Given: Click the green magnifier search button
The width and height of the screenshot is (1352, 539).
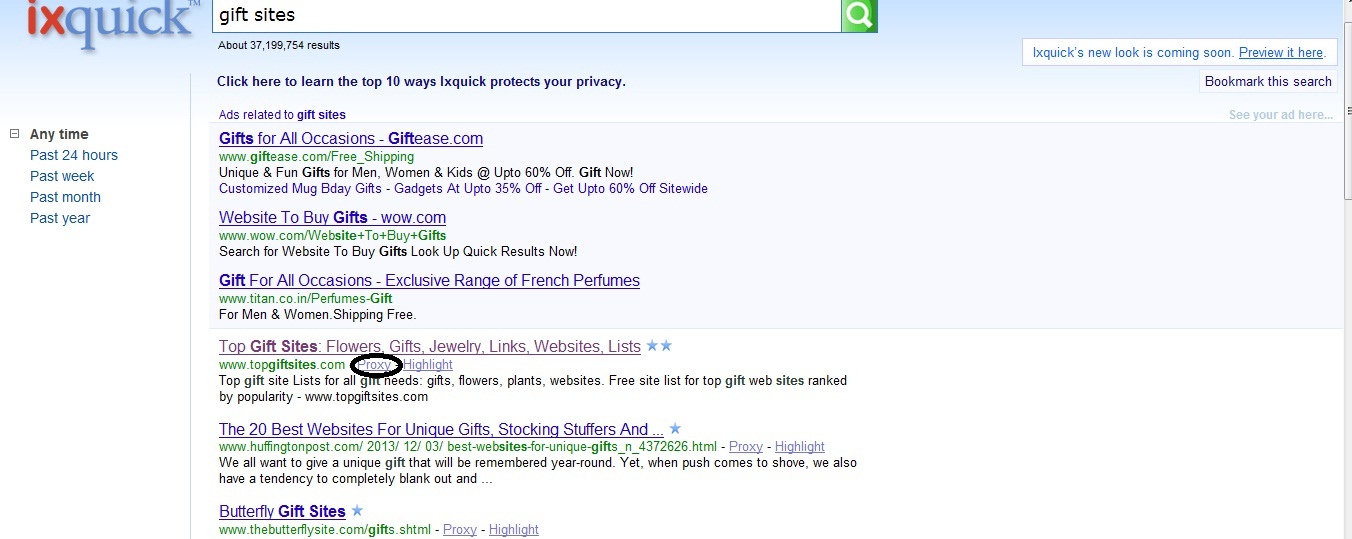Looking at the screenshot, I should pos(859,15).
